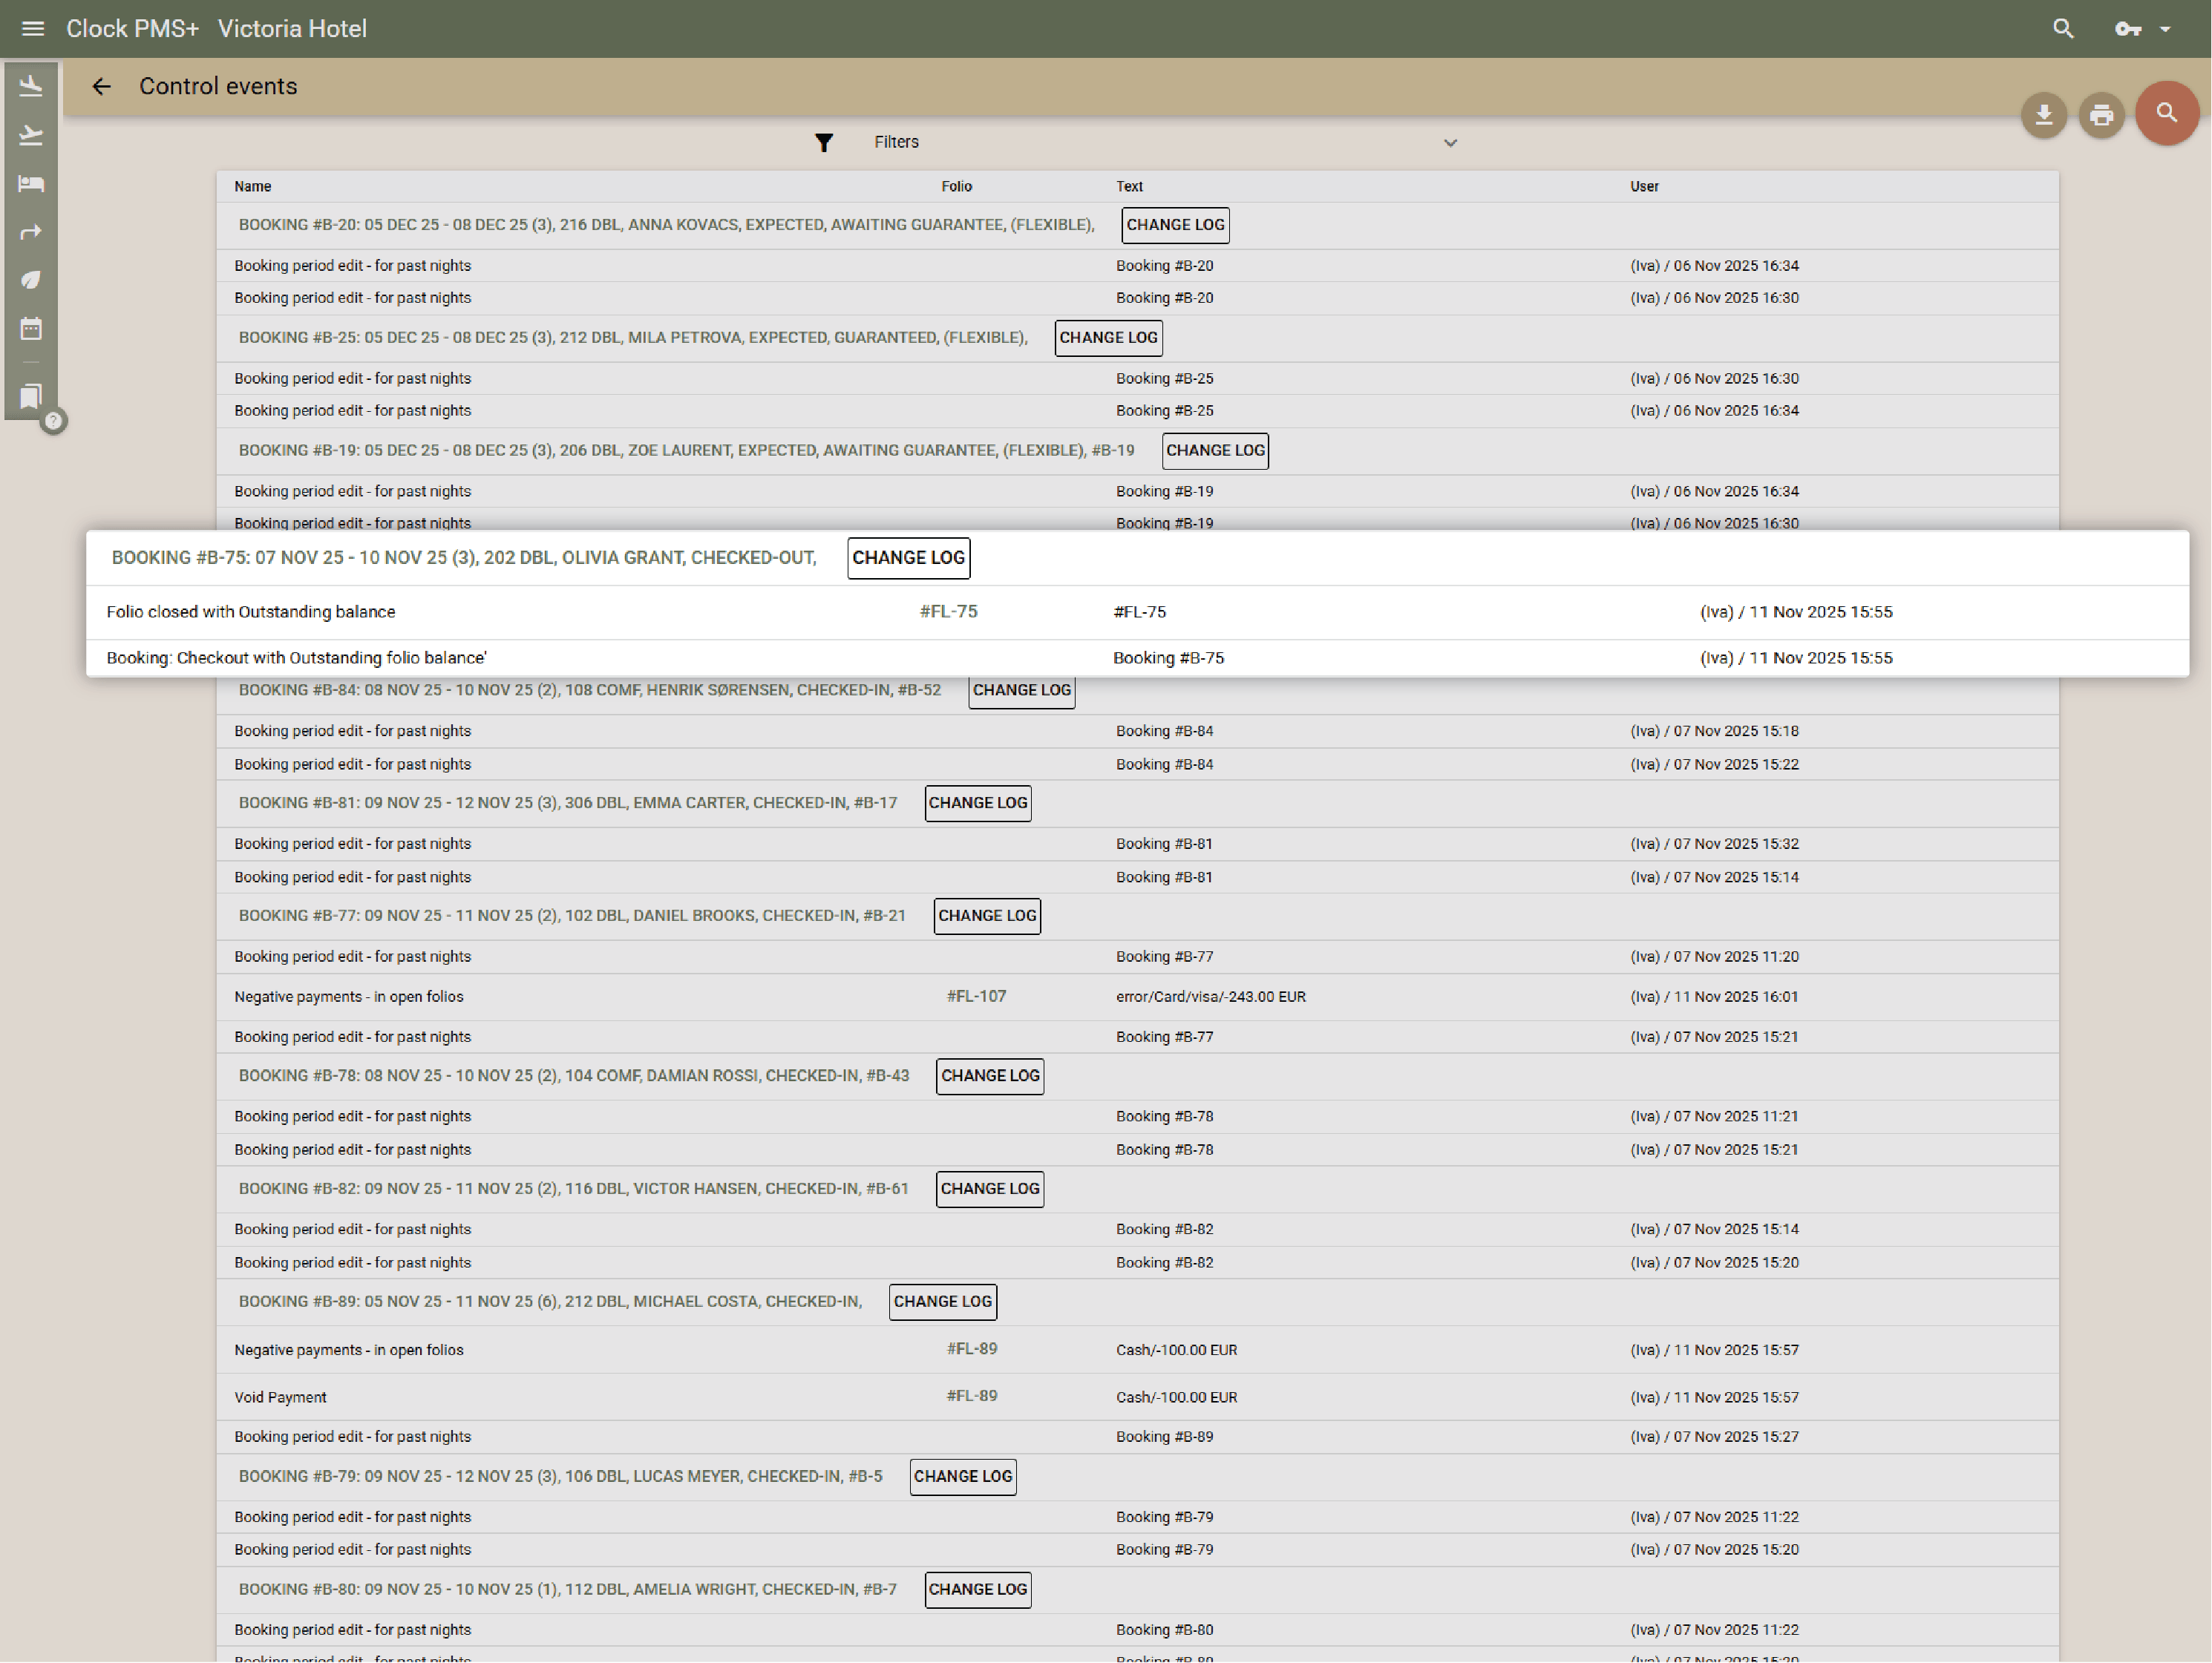Image resolution: width=2212 pixels, height=1663 pixels.
Task: Click the arrivals airplane landing icon
Action: pyautogui.click(x=31, y=86)
